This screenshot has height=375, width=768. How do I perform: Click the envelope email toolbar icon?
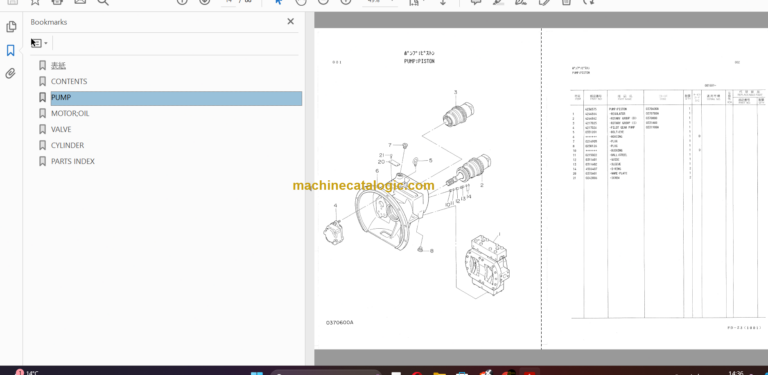80,2
